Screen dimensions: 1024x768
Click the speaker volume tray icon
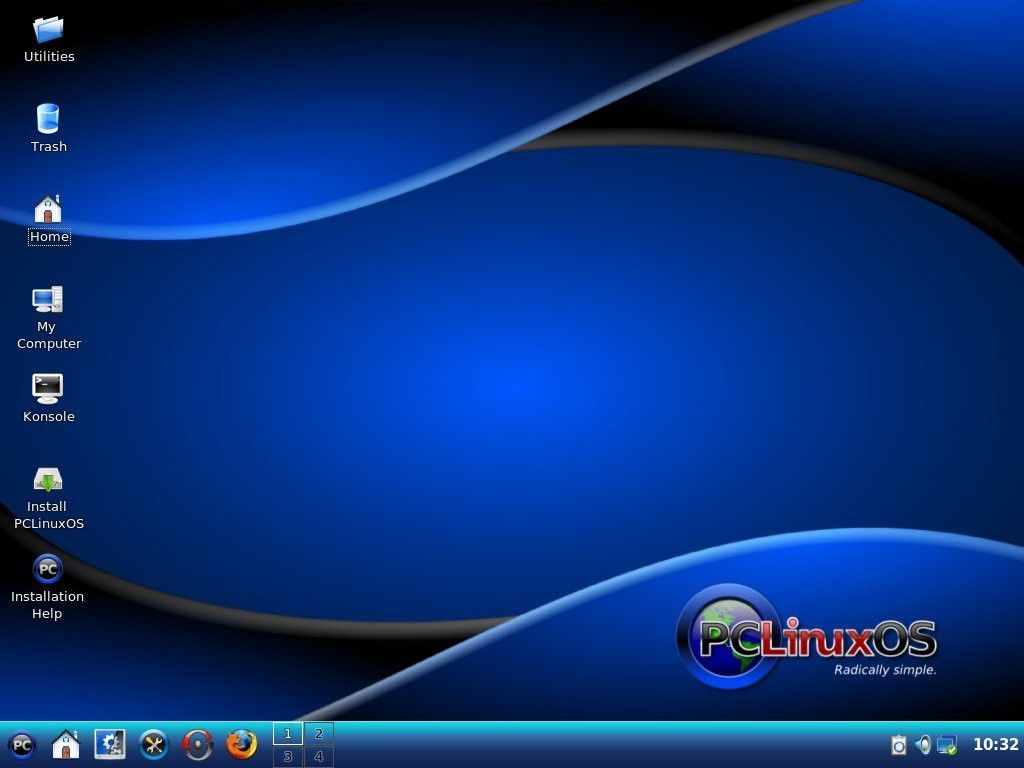[x=923, y=744]
